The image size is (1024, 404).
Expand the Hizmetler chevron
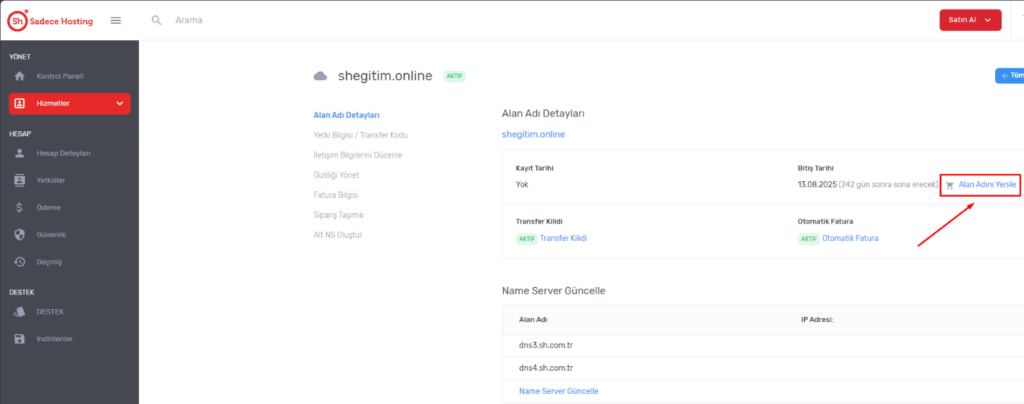120,103
